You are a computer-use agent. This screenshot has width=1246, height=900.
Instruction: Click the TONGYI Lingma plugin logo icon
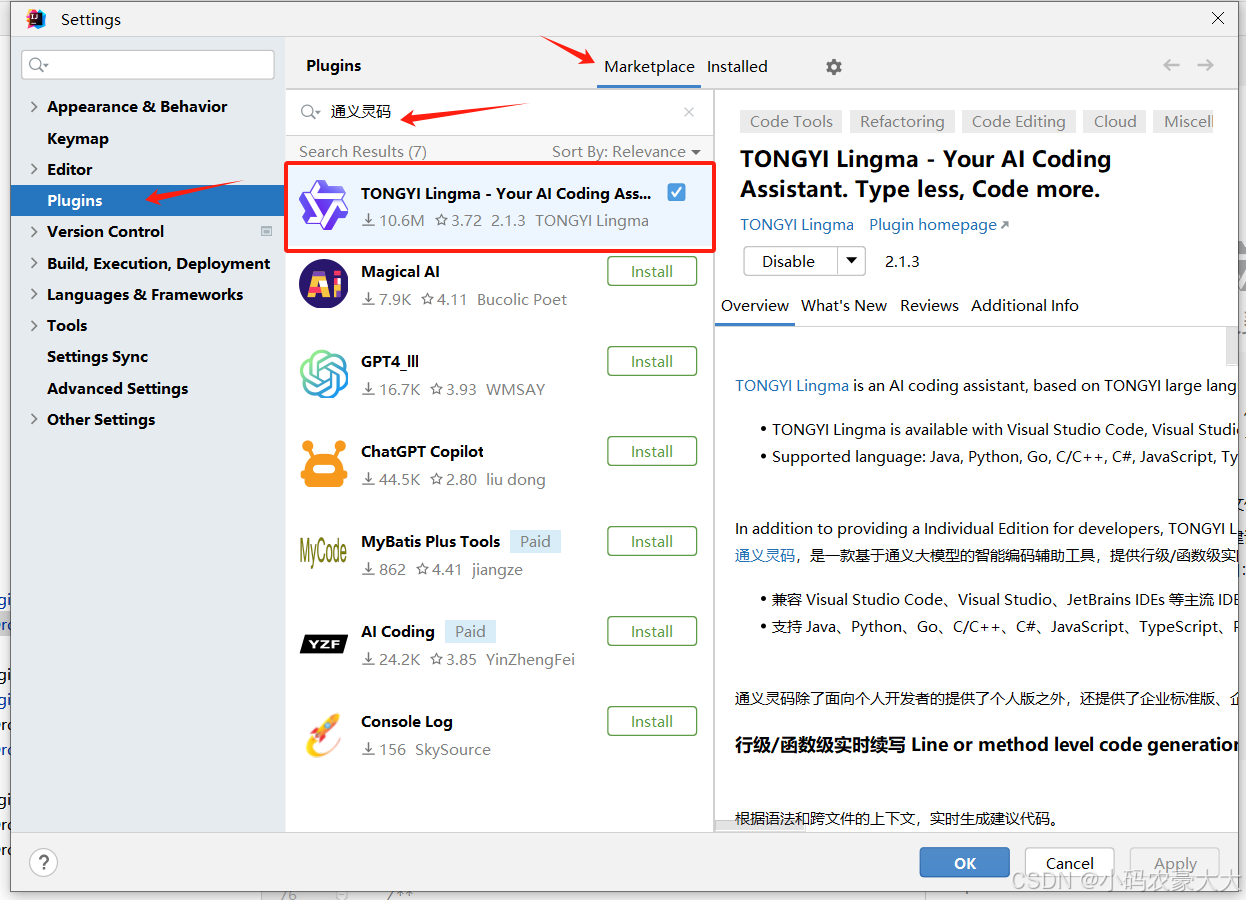pos(323,204)
